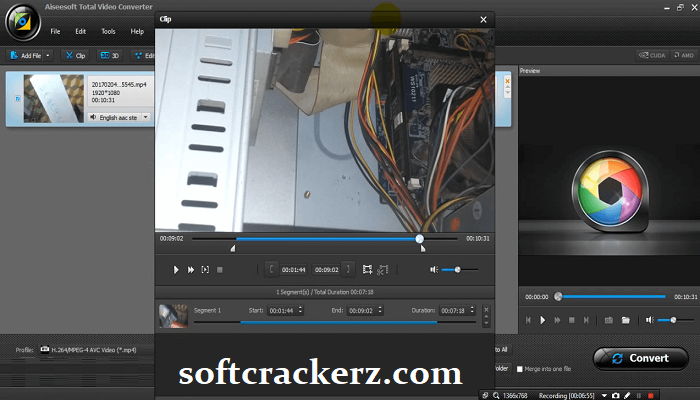Screen dimensions: 700x400
Task: Stop playback in Preview panel
Action: 571,320
